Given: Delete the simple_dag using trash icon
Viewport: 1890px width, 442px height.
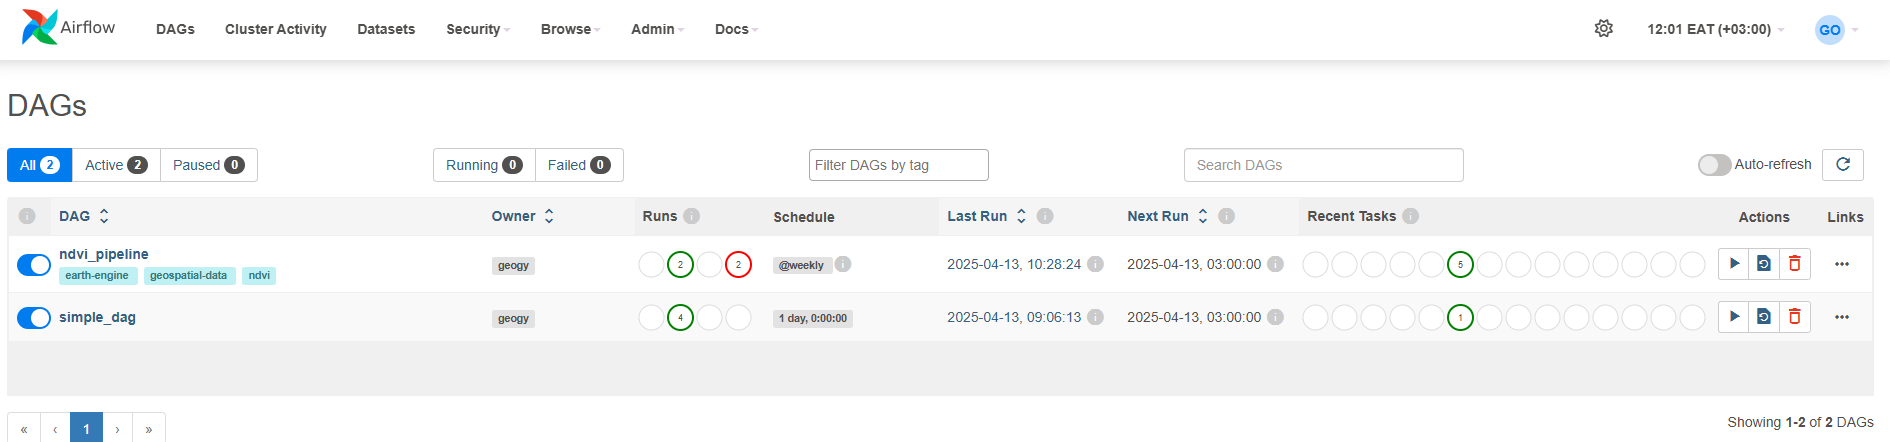Looking at the screenshot, I should click(x=1795, y=317).
